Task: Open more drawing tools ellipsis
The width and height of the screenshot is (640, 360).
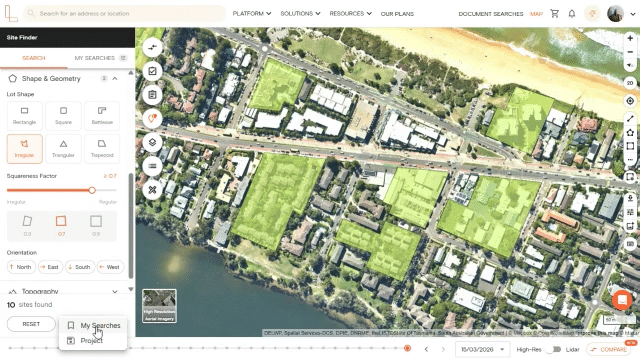Action: pyautogui.click(x=630, y=160)
